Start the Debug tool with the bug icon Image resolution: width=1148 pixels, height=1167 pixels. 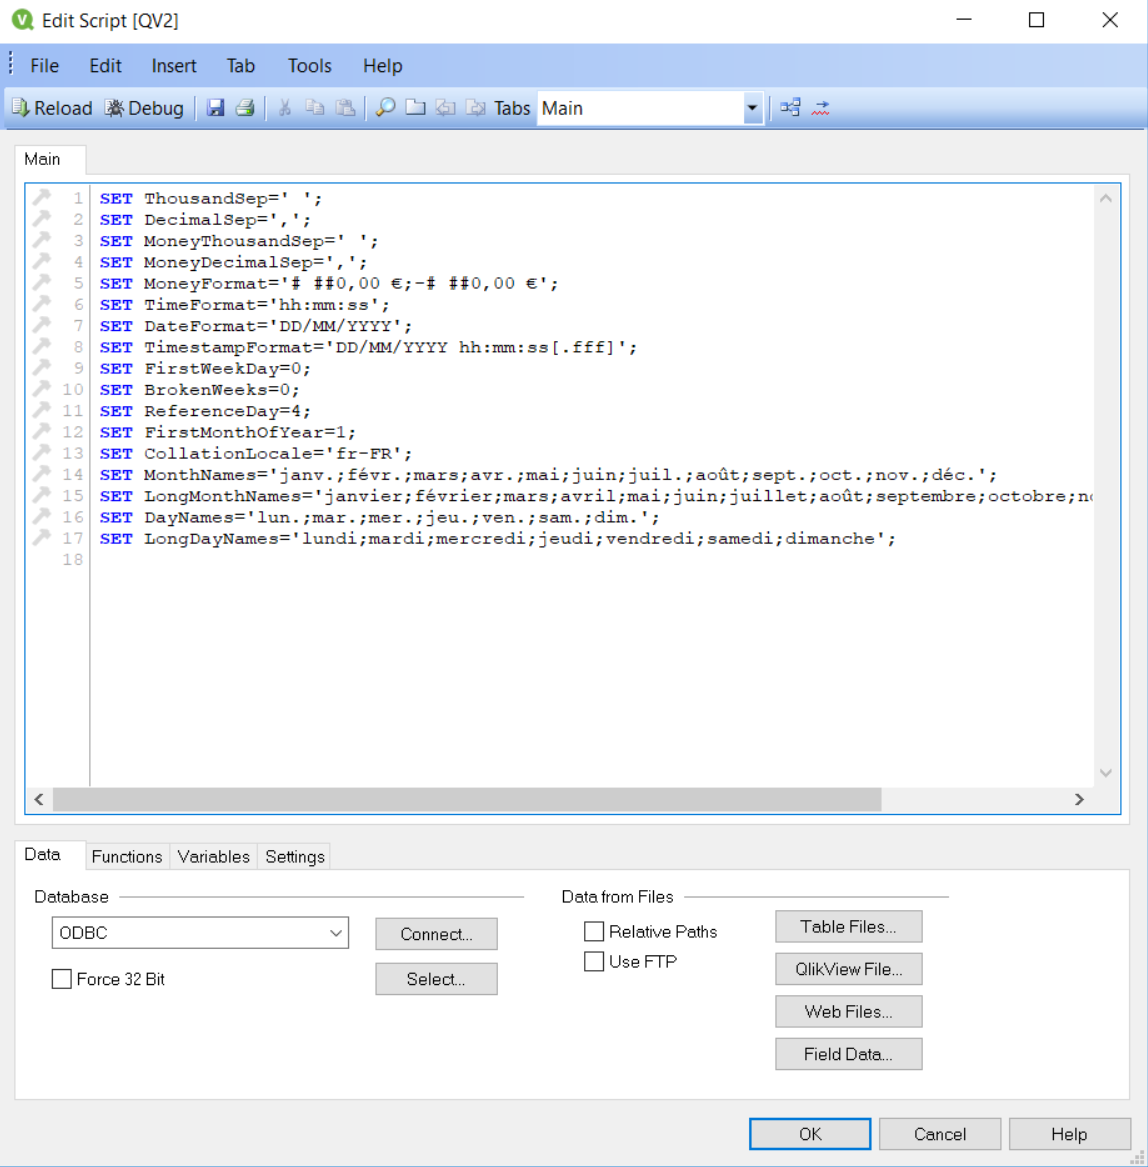(x=144, y=109)
